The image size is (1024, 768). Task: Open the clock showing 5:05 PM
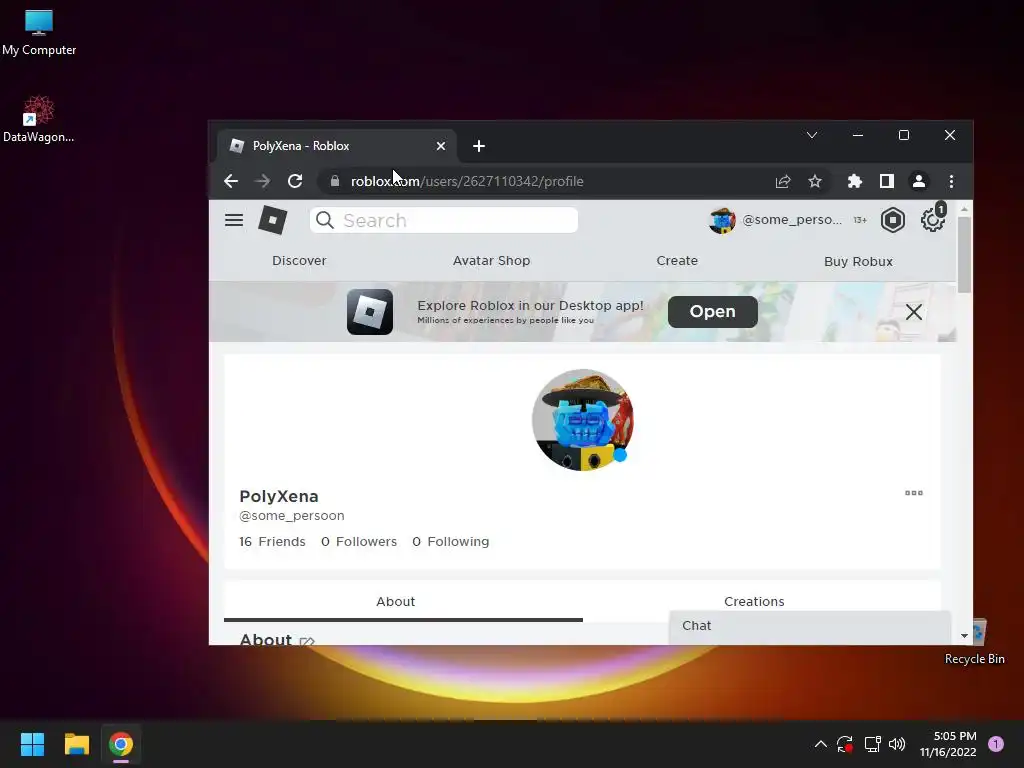[x=948, y=744]
